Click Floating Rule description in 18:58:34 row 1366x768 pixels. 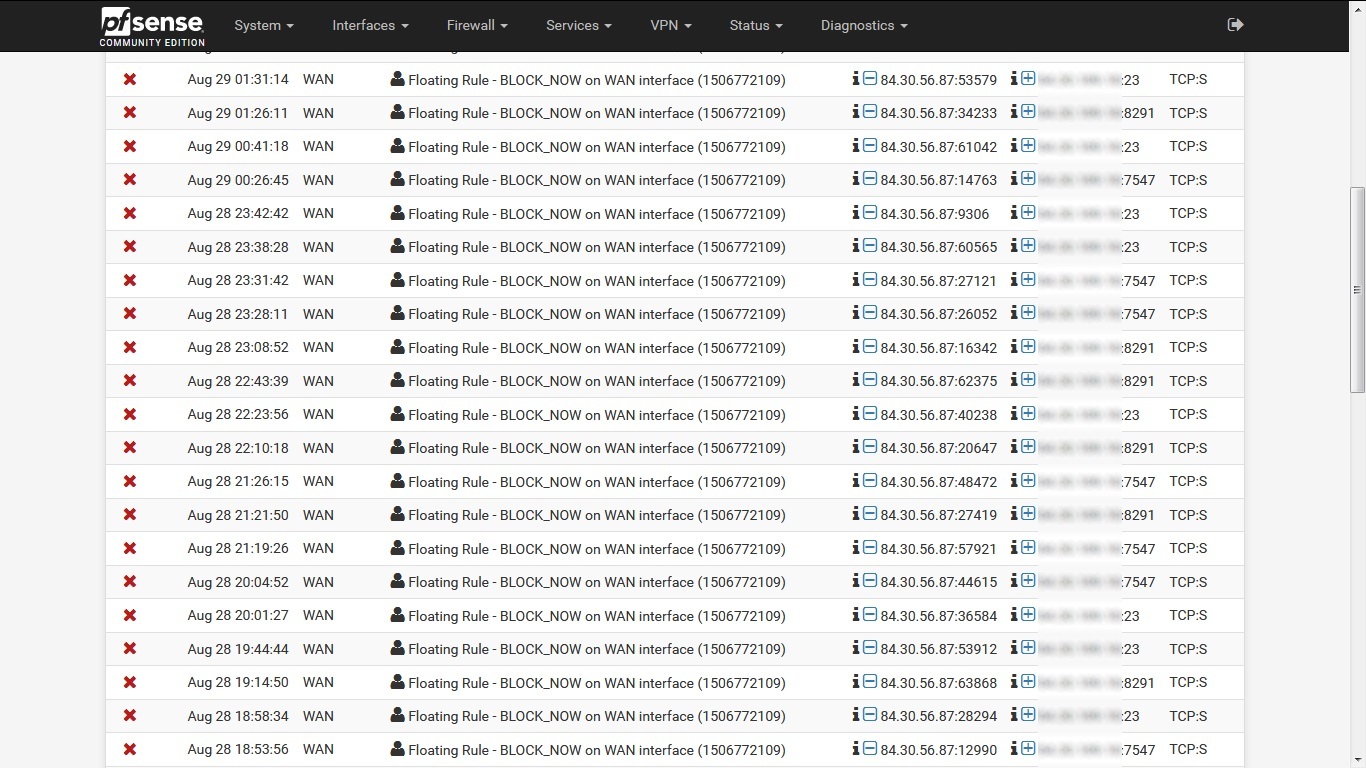pos(597,716)
